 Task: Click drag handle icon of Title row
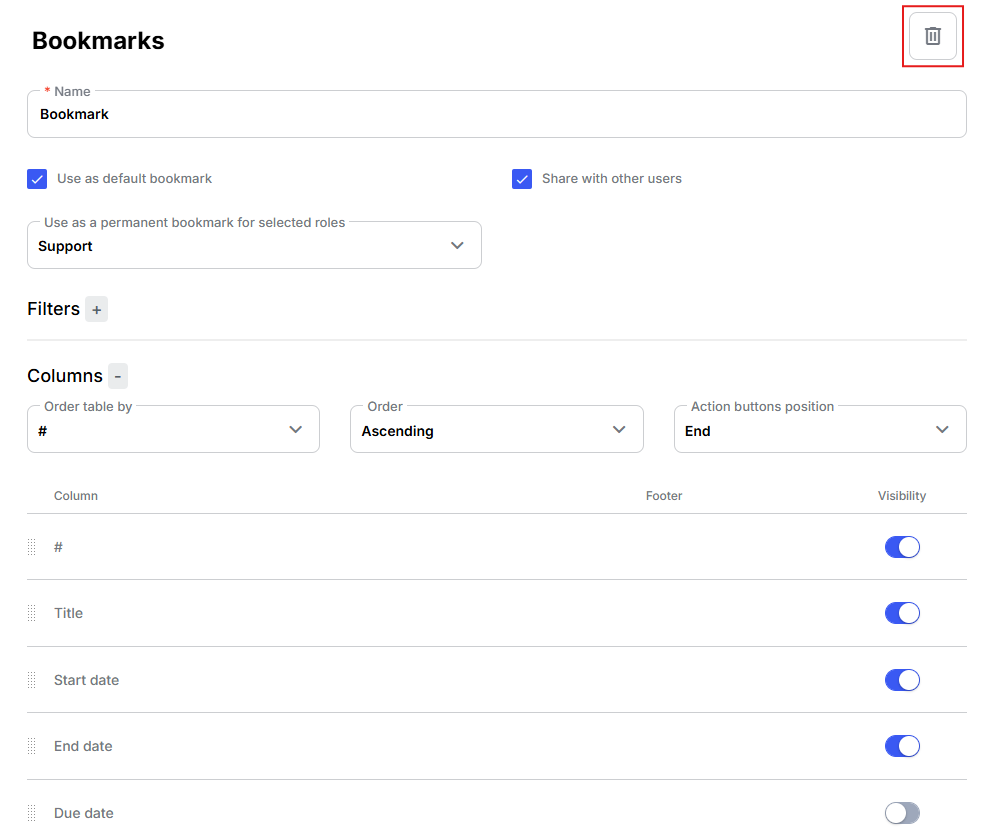coord(32,613)
